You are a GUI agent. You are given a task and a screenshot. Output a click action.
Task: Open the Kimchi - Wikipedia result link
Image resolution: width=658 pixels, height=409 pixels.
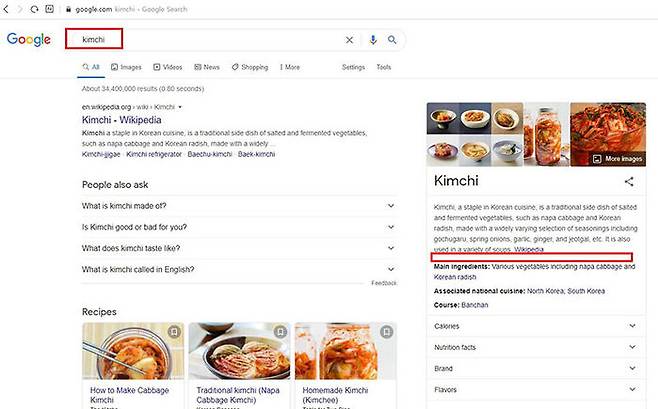tap(115, 119)
